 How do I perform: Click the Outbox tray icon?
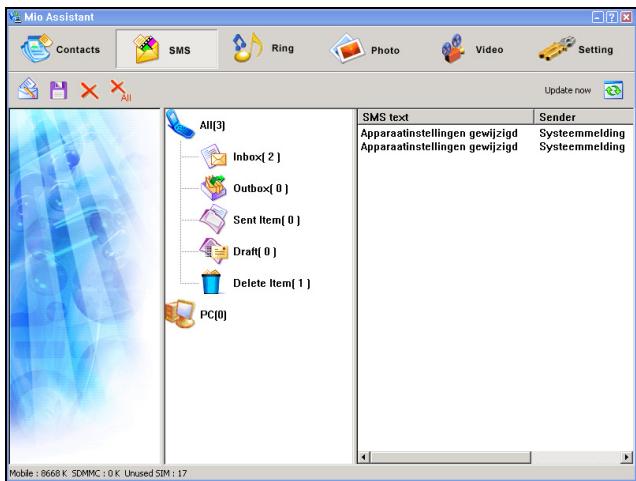[x=214, y=188]
